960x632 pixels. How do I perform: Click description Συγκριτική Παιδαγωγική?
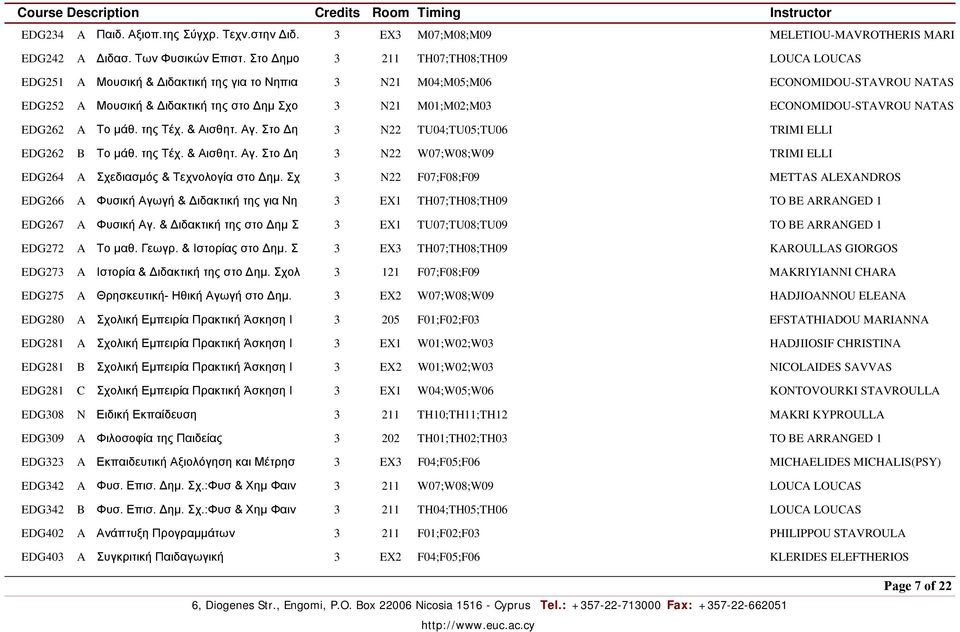coord(160,557)
